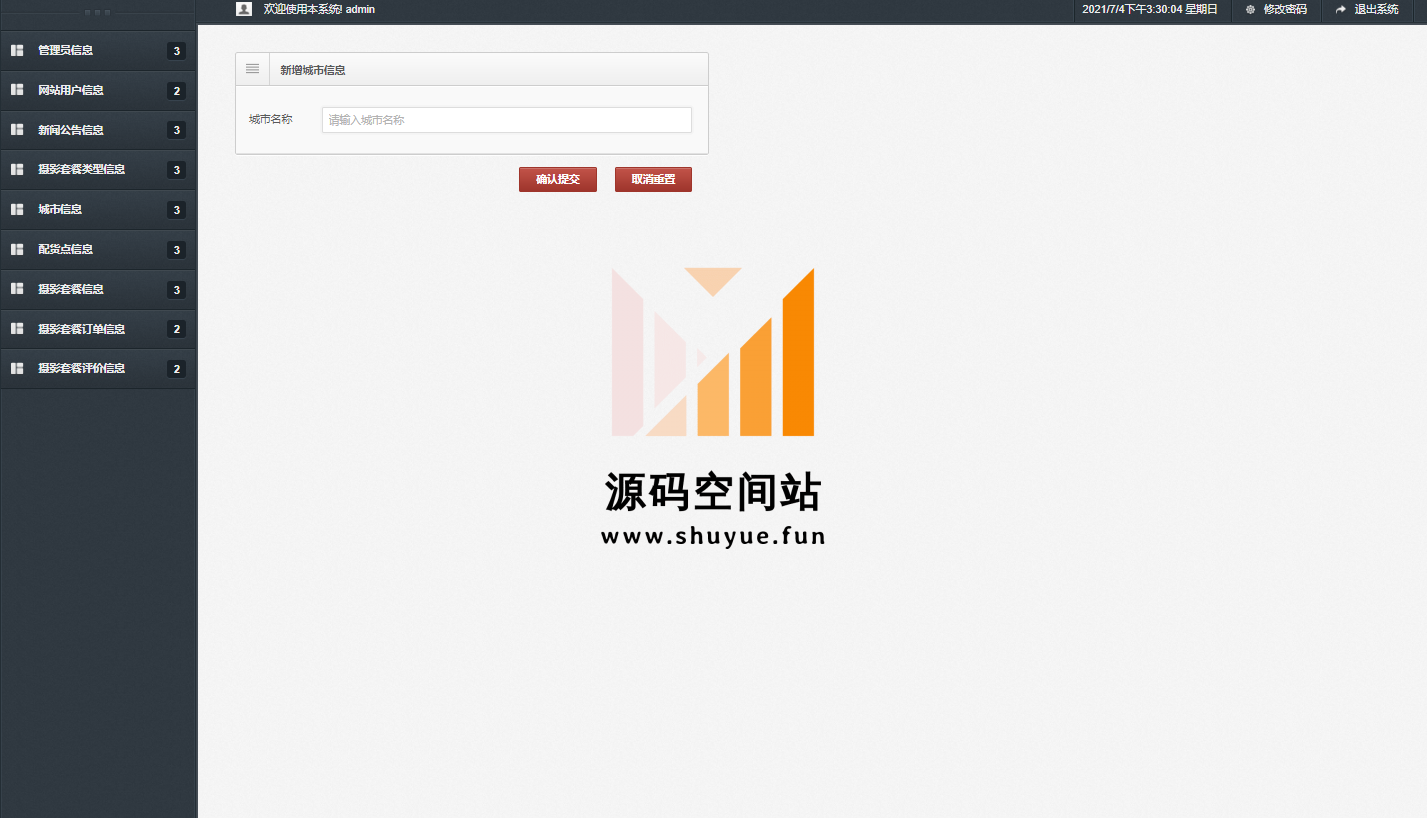Click the badge 2 on 摄影套餐评价信息 row
This screenshot has height=818, width=1427.
176,369
